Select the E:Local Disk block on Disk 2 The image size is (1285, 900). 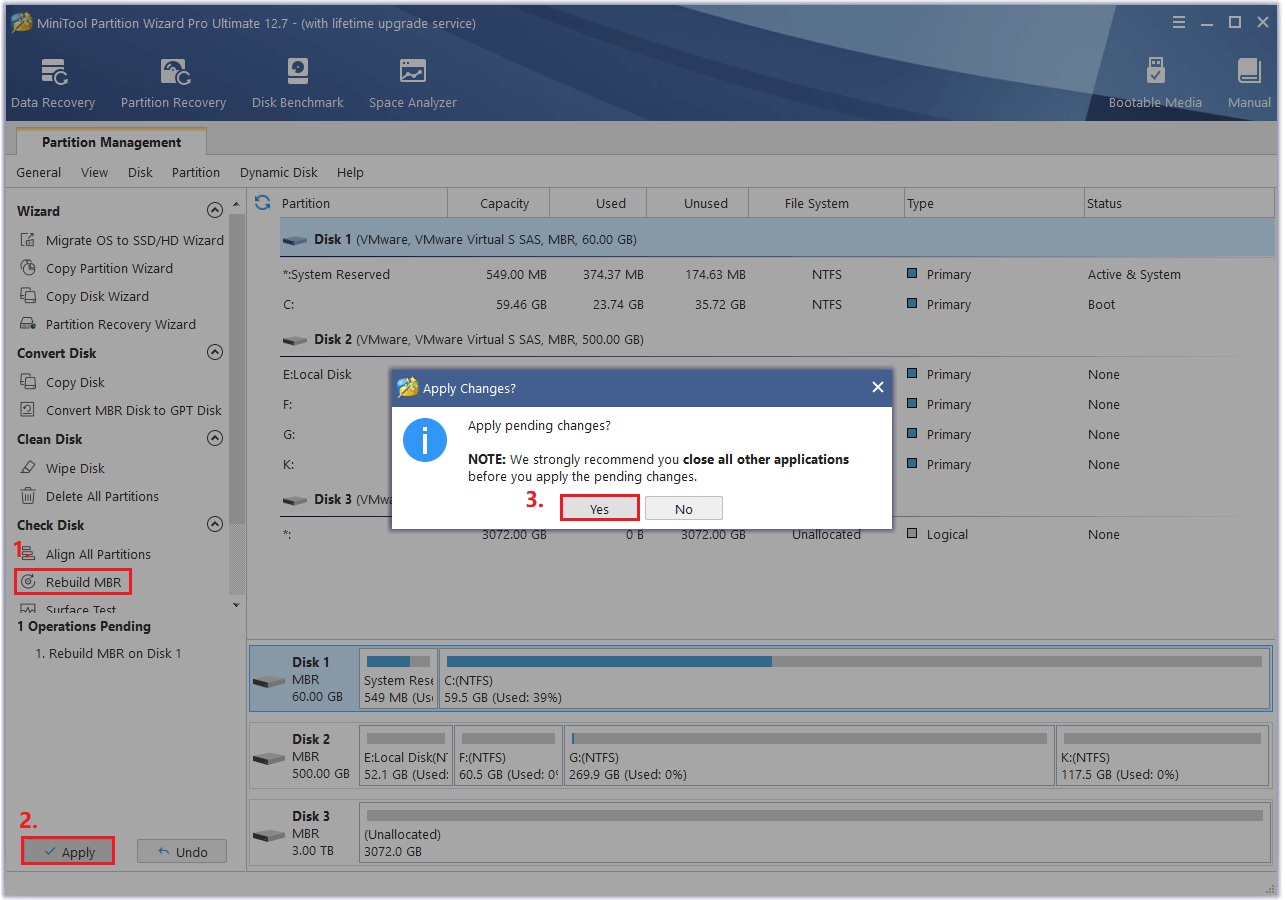[406, 756]
